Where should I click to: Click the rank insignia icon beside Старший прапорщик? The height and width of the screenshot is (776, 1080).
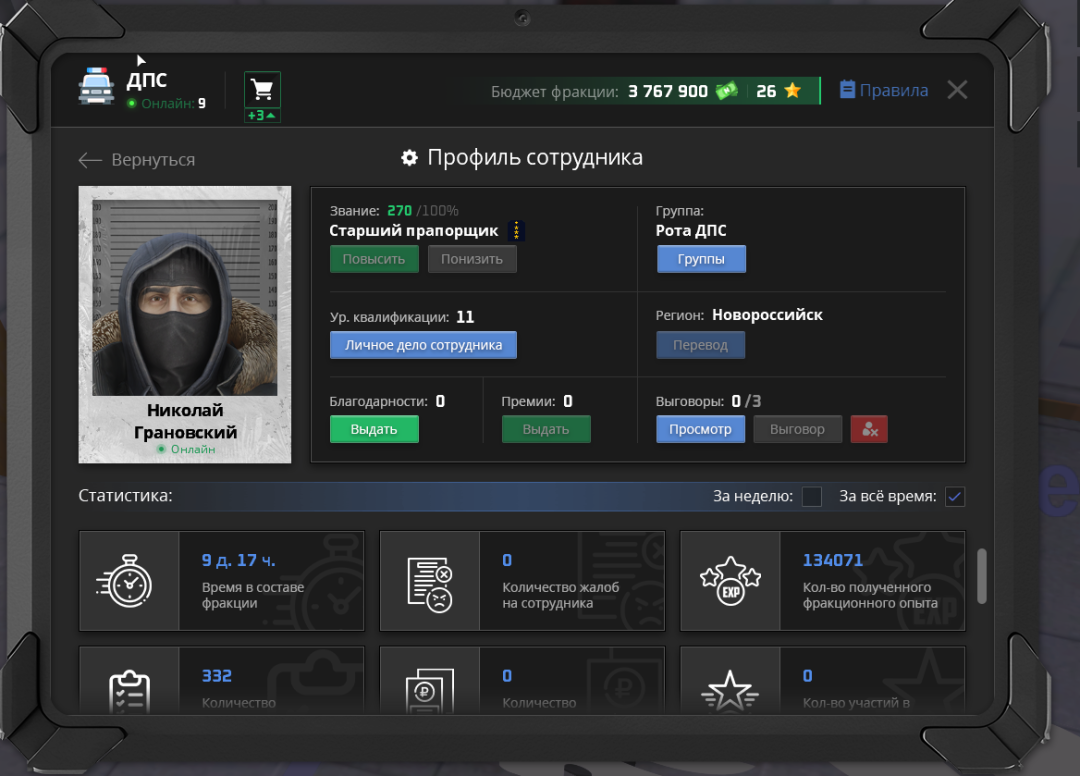click(x=516, y=231)
